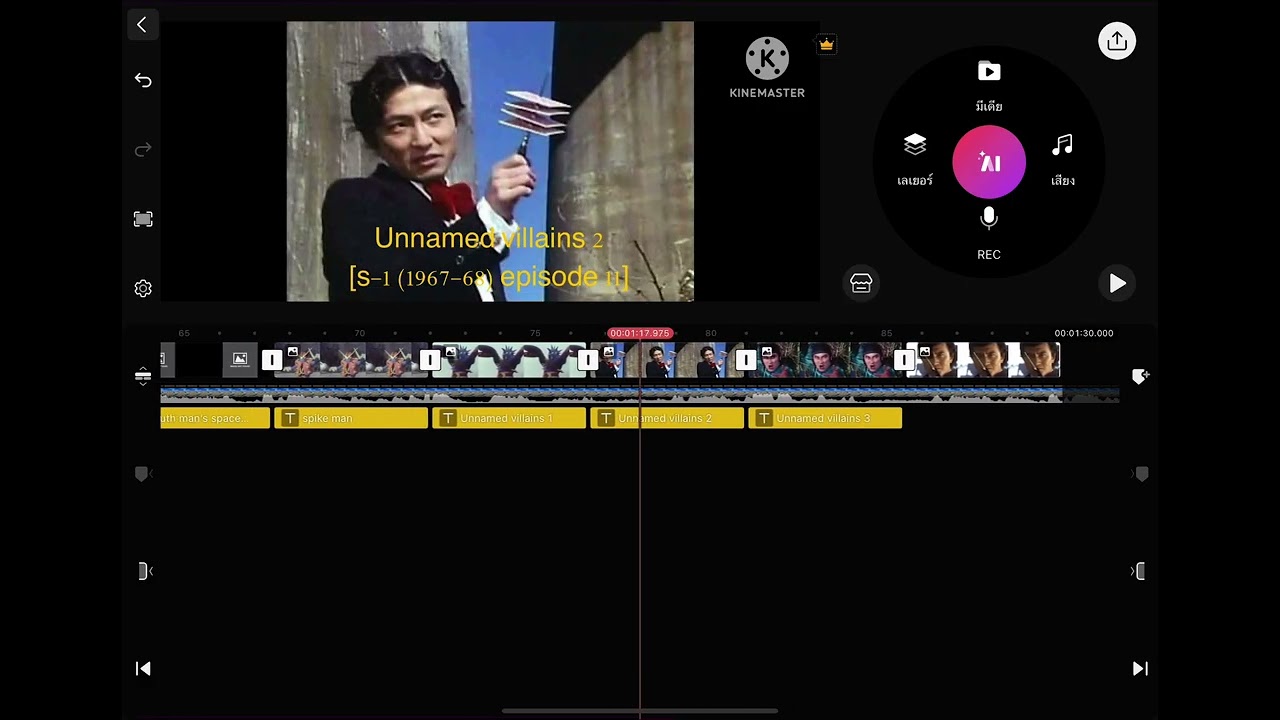Jump to the project end
Screen dimensions: 1280x720
coord(1140,668)
